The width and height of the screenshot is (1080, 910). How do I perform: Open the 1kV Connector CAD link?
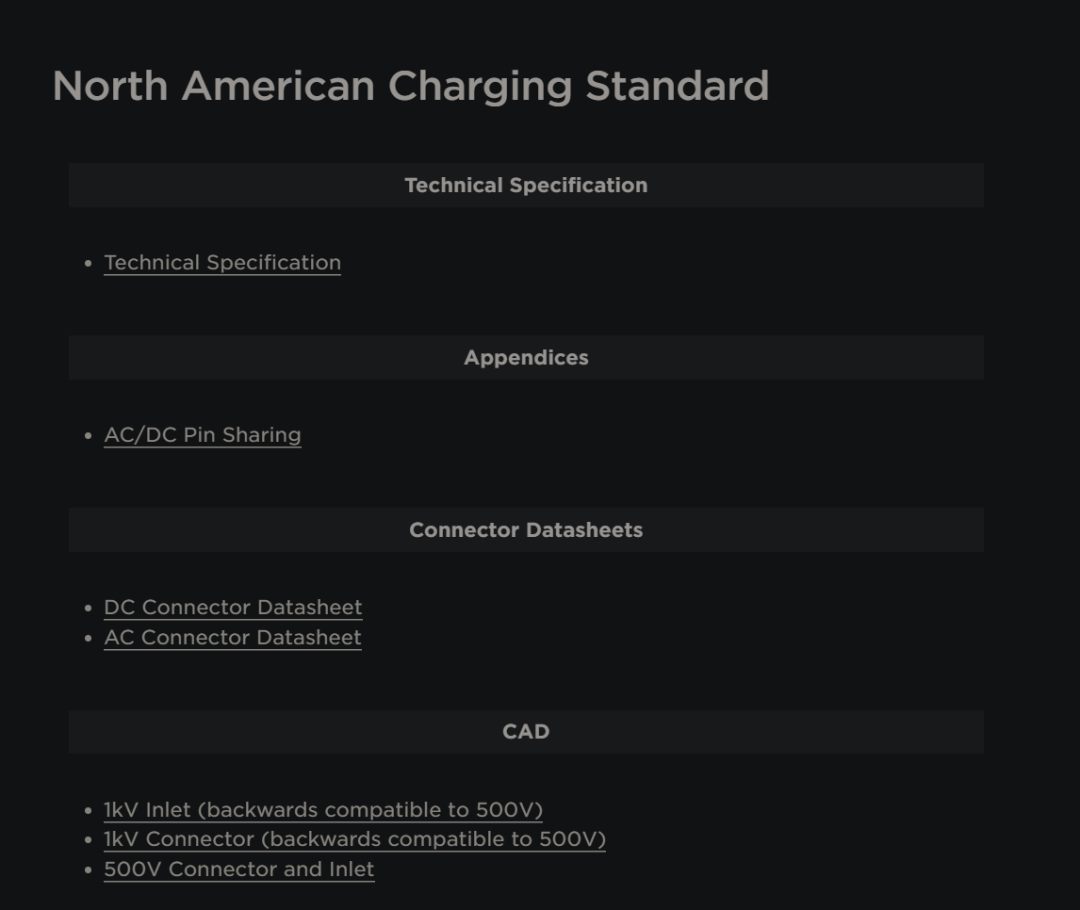tap(355, 839)
